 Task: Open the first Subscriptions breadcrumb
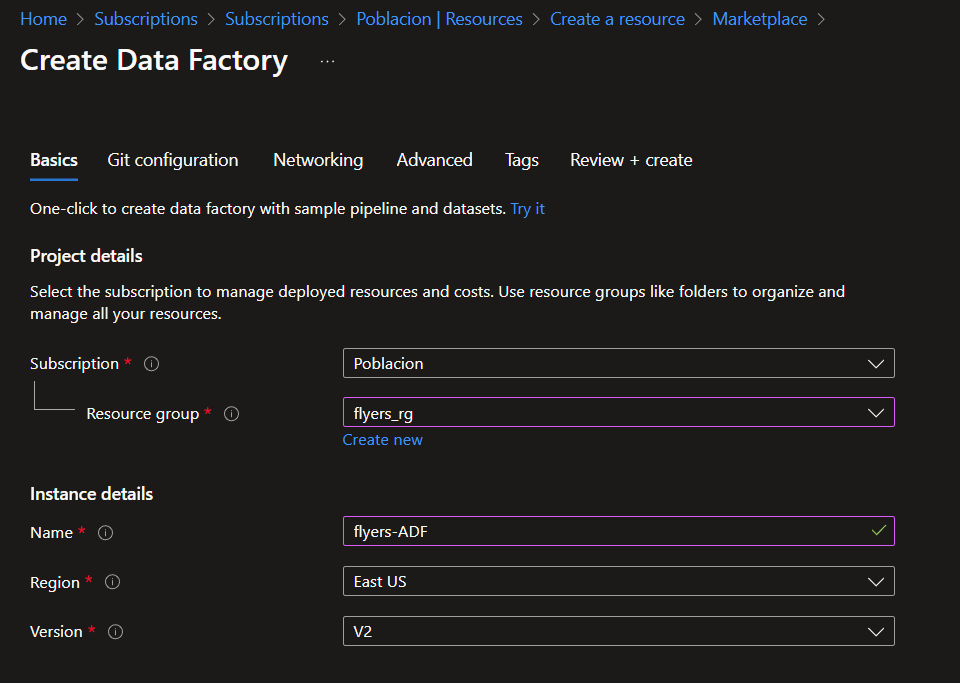point(146,19)
